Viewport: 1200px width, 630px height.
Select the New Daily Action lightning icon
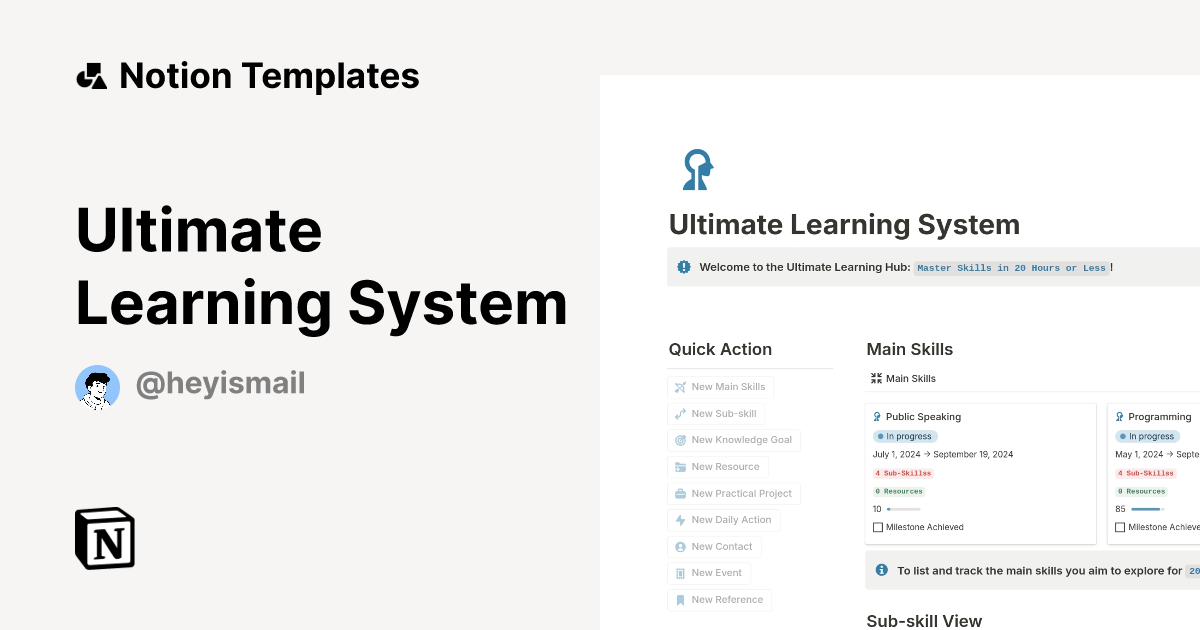(x=682, y=519)
